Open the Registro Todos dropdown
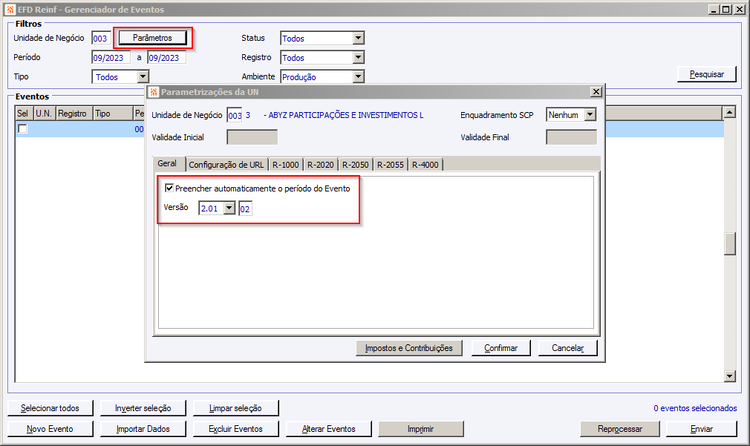Image resolution: width=750 pixels, height=446 pixels. point(358,57)
